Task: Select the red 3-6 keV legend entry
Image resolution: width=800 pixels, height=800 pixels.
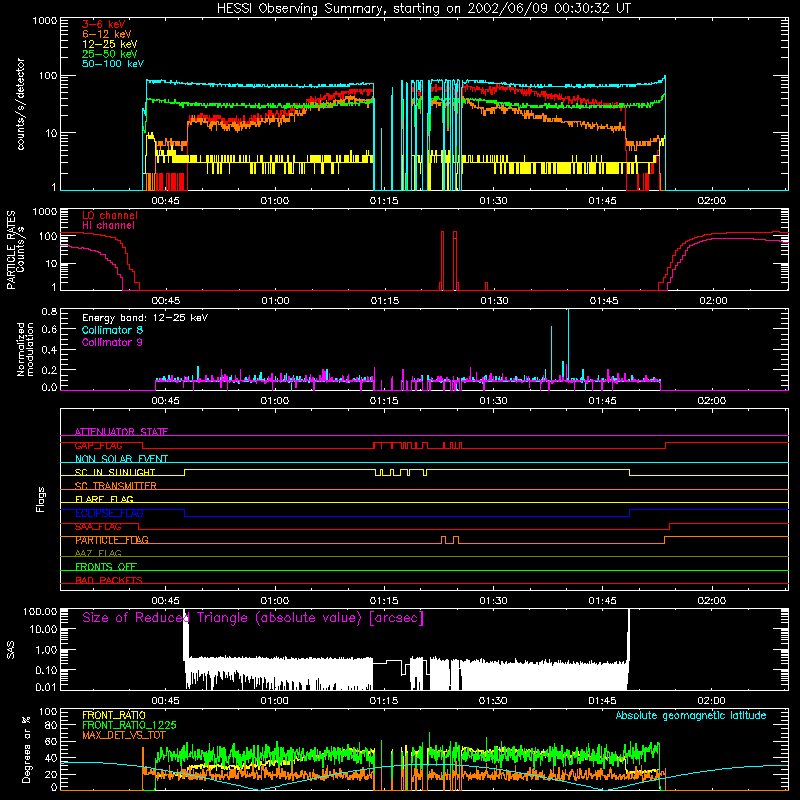Action: coord(104,24)
